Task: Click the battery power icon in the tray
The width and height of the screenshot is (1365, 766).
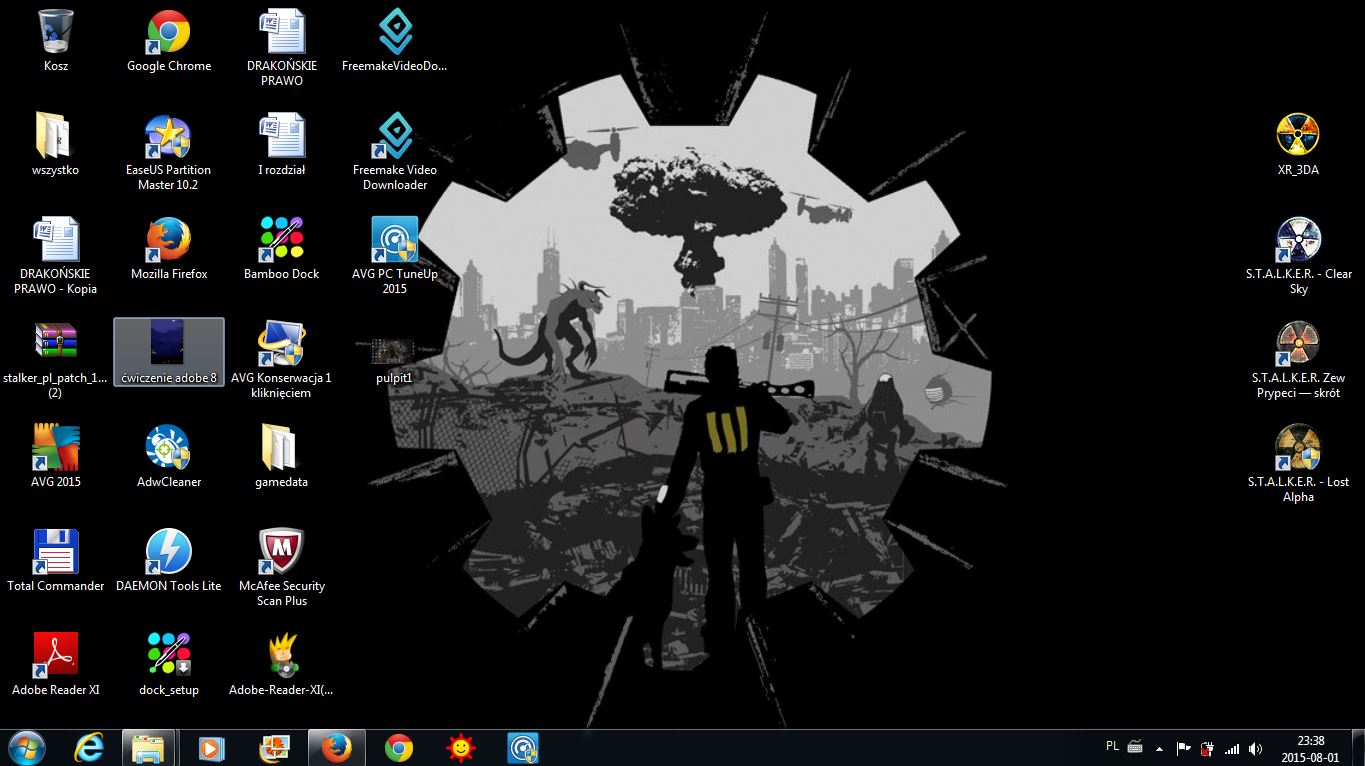Action: click(1207, 748)
